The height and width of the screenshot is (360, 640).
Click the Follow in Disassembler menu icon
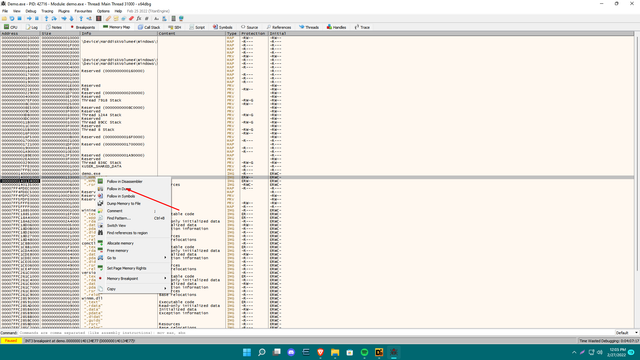(x=100, y=181)
